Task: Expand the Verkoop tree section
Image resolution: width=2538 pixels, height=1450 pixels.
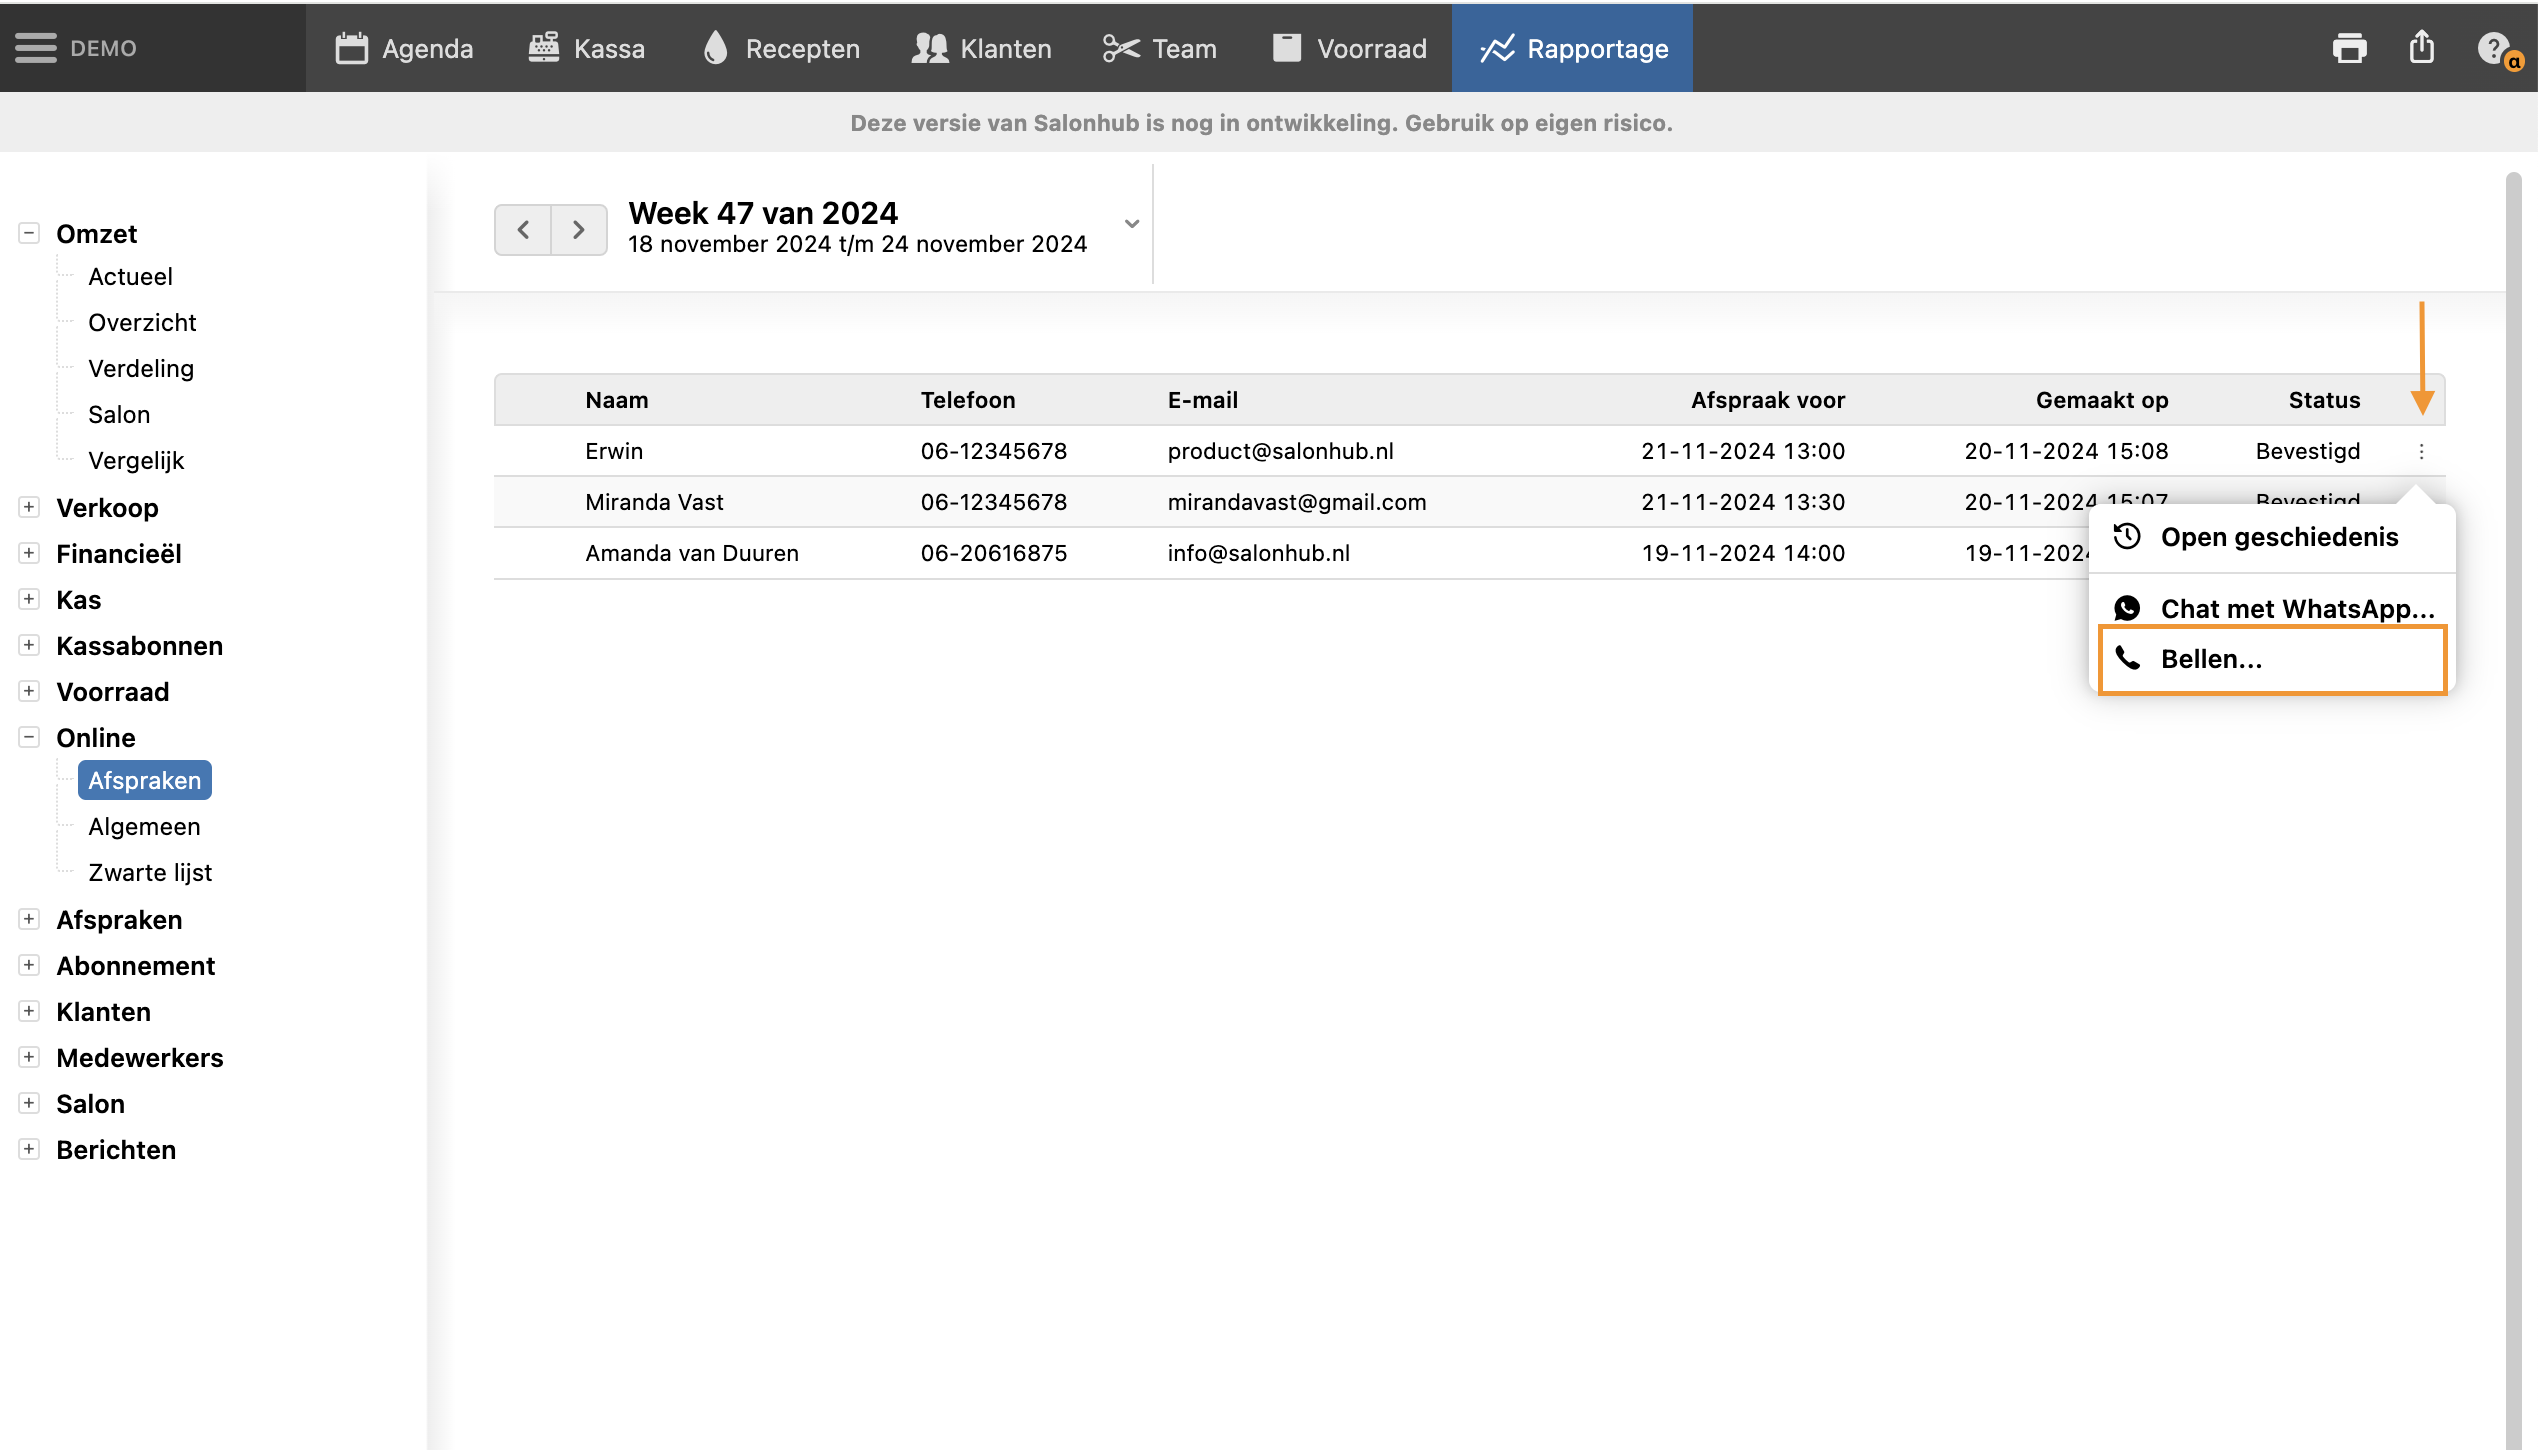Action: tap(29, 507)
